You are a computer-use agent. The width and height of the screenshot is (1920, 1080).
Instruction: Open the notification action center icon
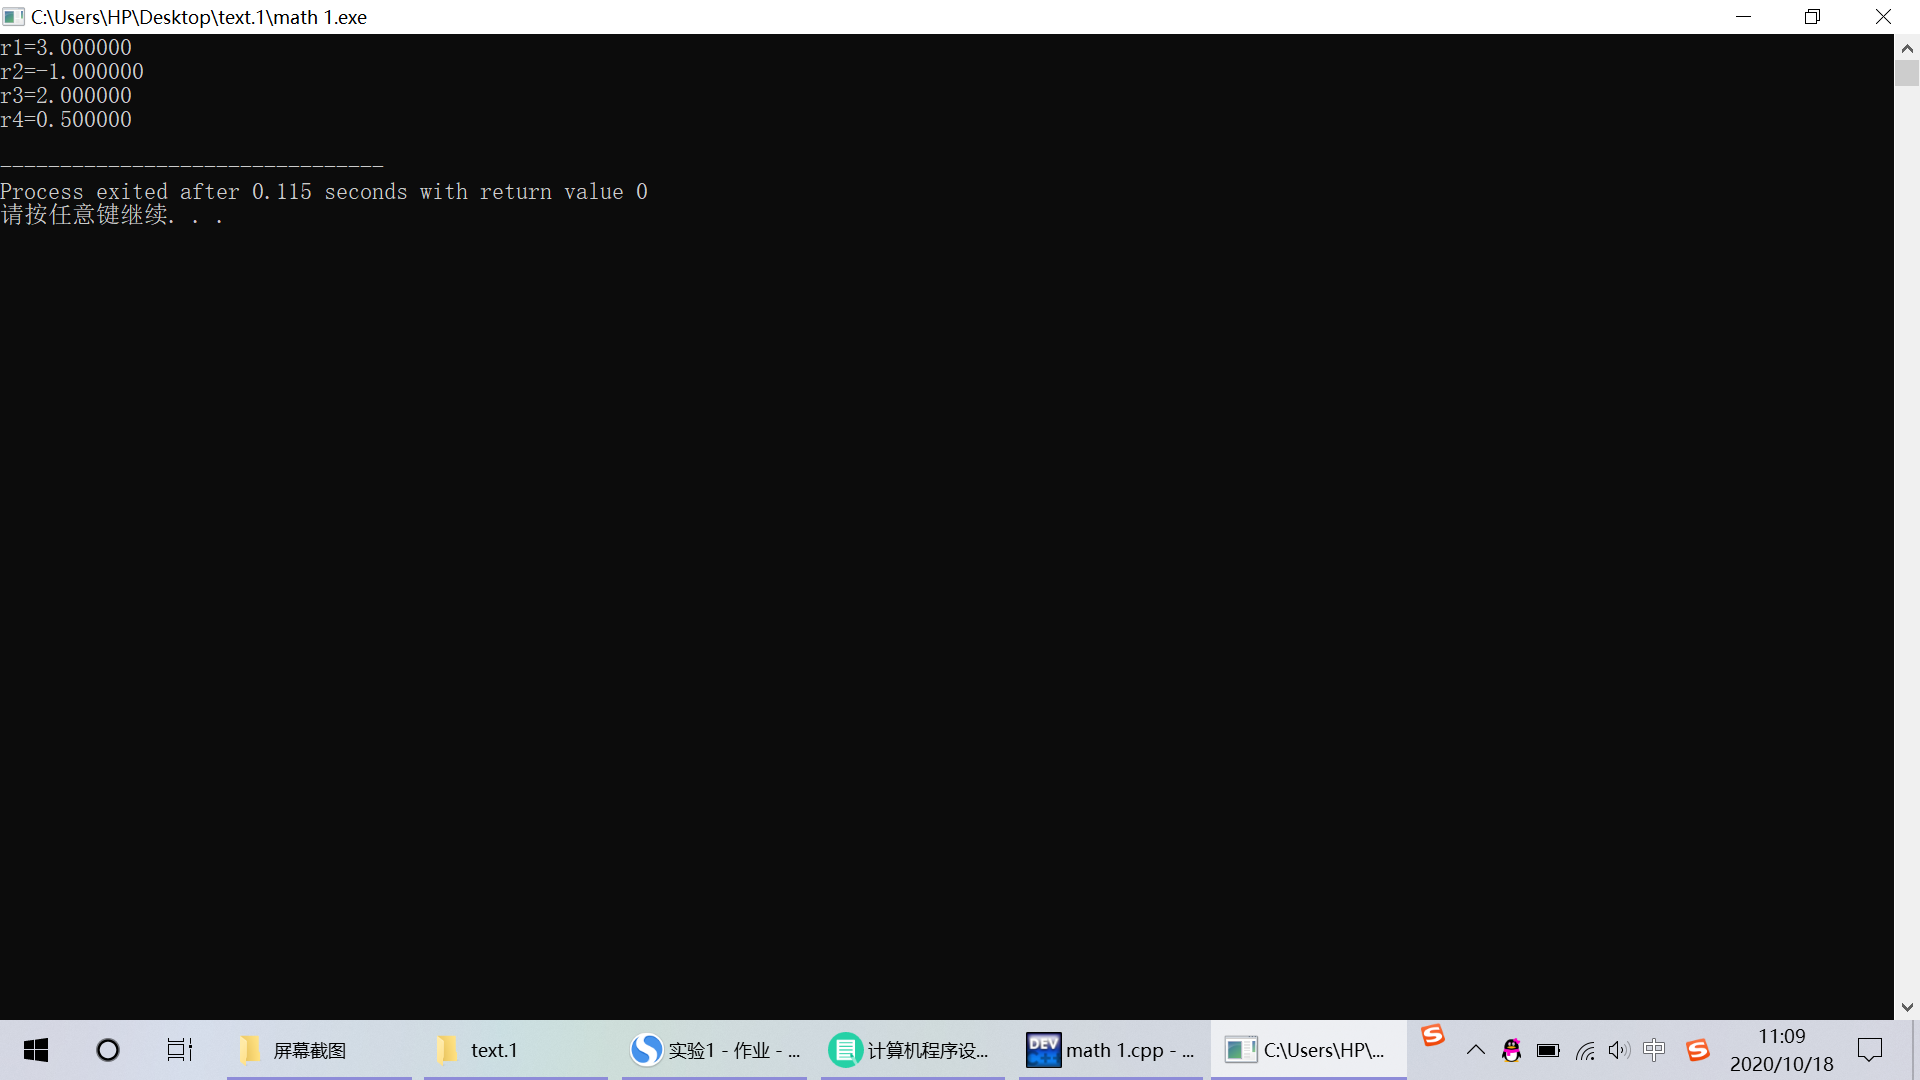tap(1869, 1050)
